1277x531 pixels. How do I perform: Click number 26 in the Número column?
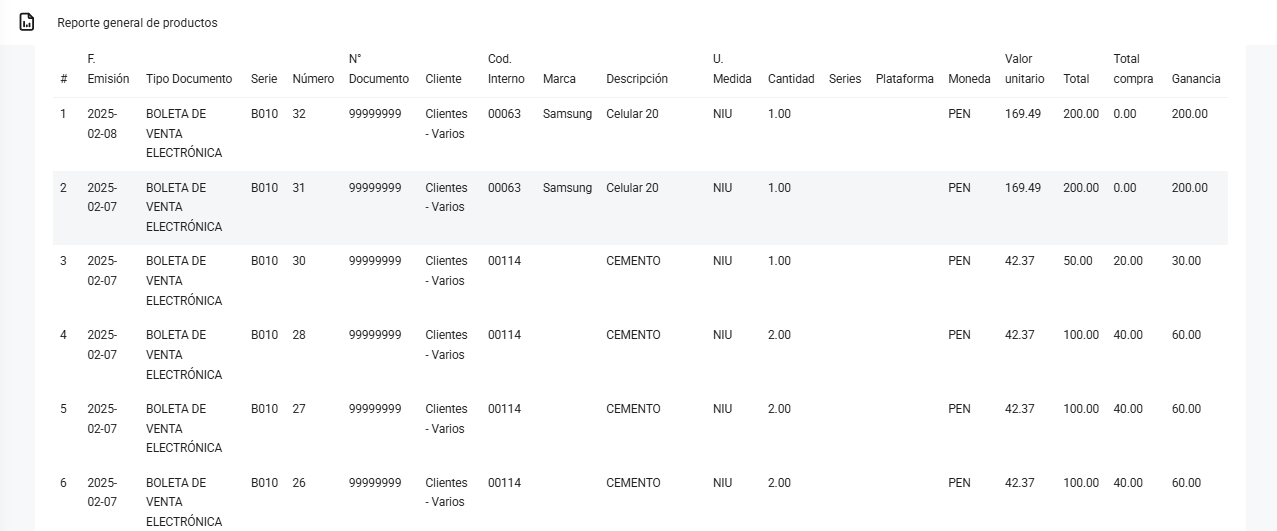299,483
